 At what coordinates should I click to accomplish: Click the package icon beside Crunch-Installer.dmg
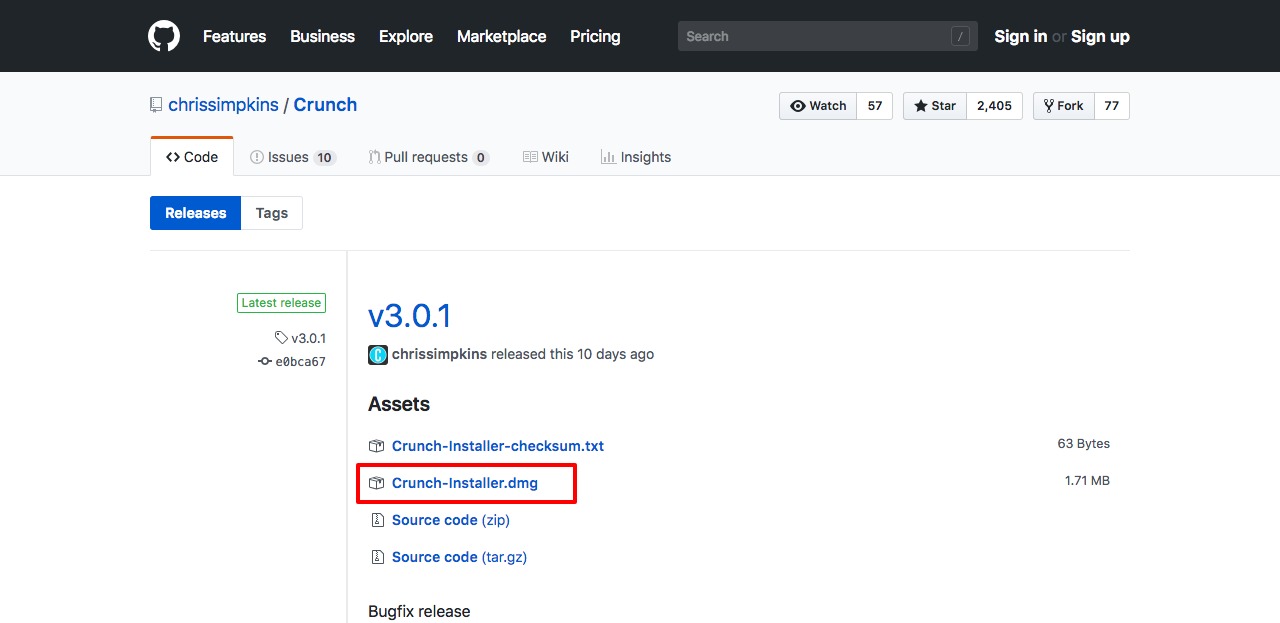pos(376,483)
